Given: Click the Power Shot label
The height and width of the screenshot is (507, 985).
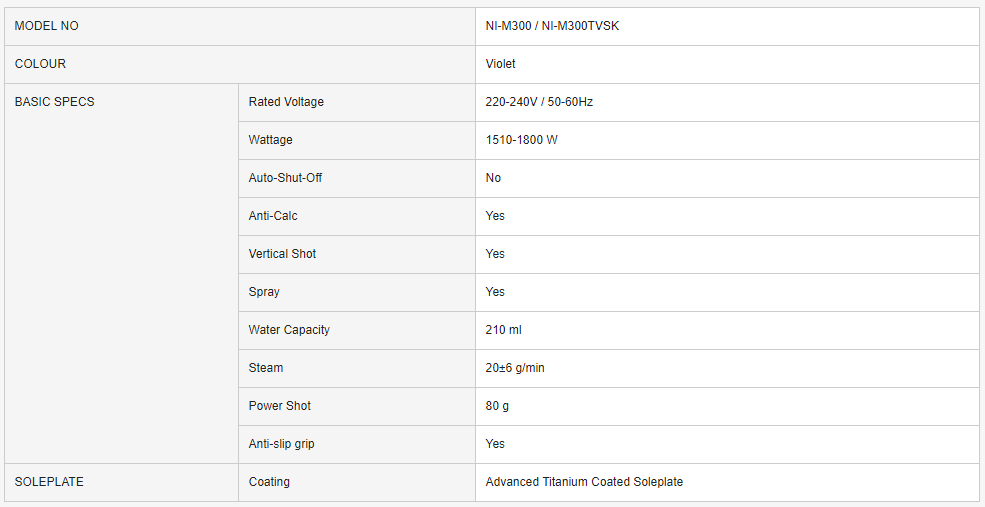Looking at the screenshot, I should click(280, 406).
